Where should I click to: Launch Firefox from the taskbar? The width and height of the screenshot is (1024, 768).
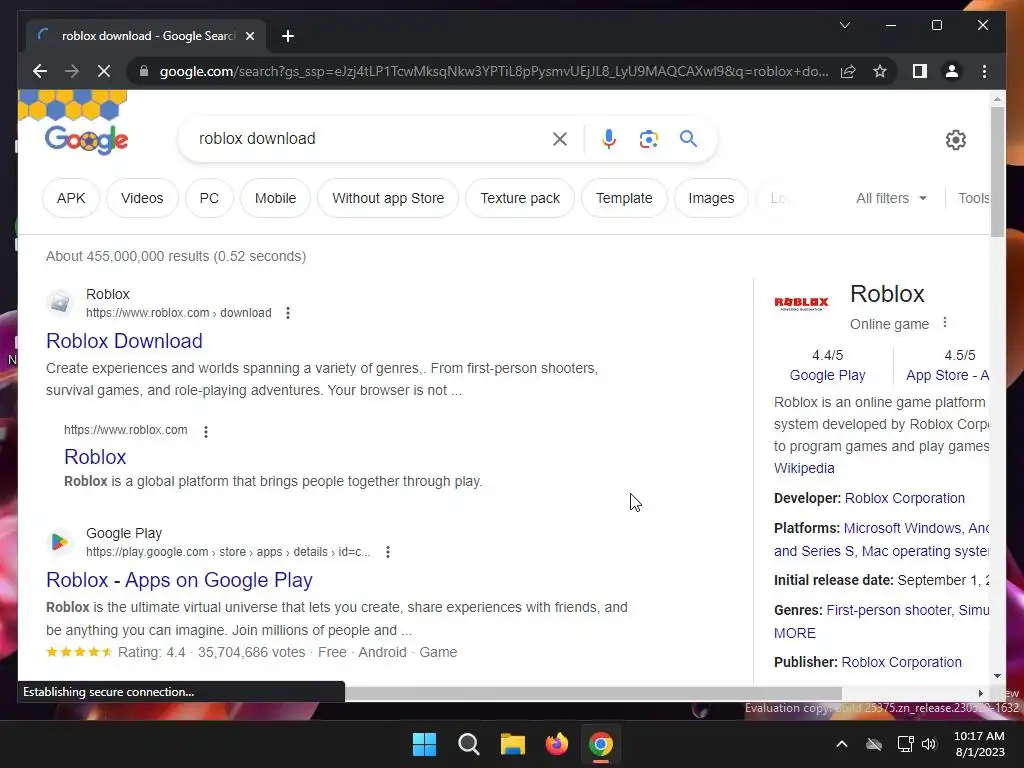click(x=557, y=744)
